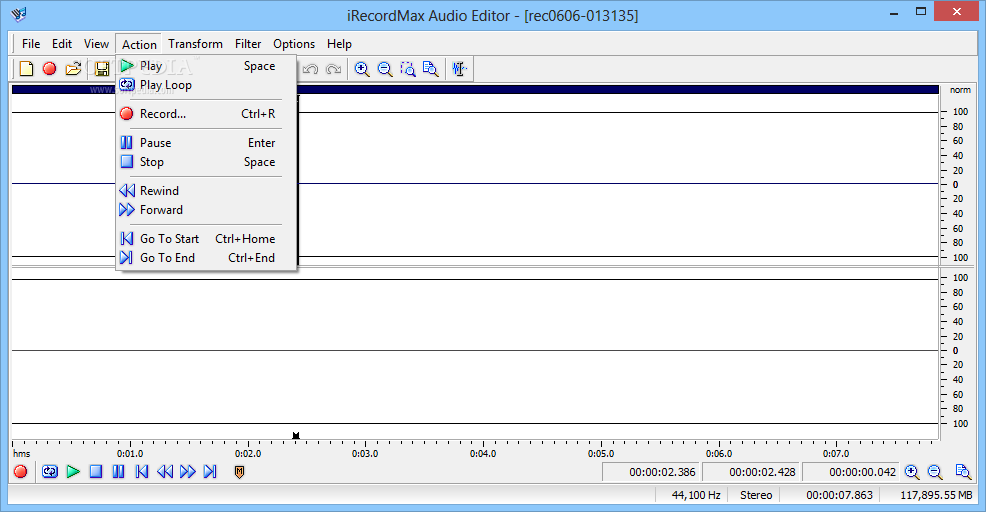The image size is (986, 512).
Task: Rewind using bottom transport button
Action: click(x=165, y=471)
